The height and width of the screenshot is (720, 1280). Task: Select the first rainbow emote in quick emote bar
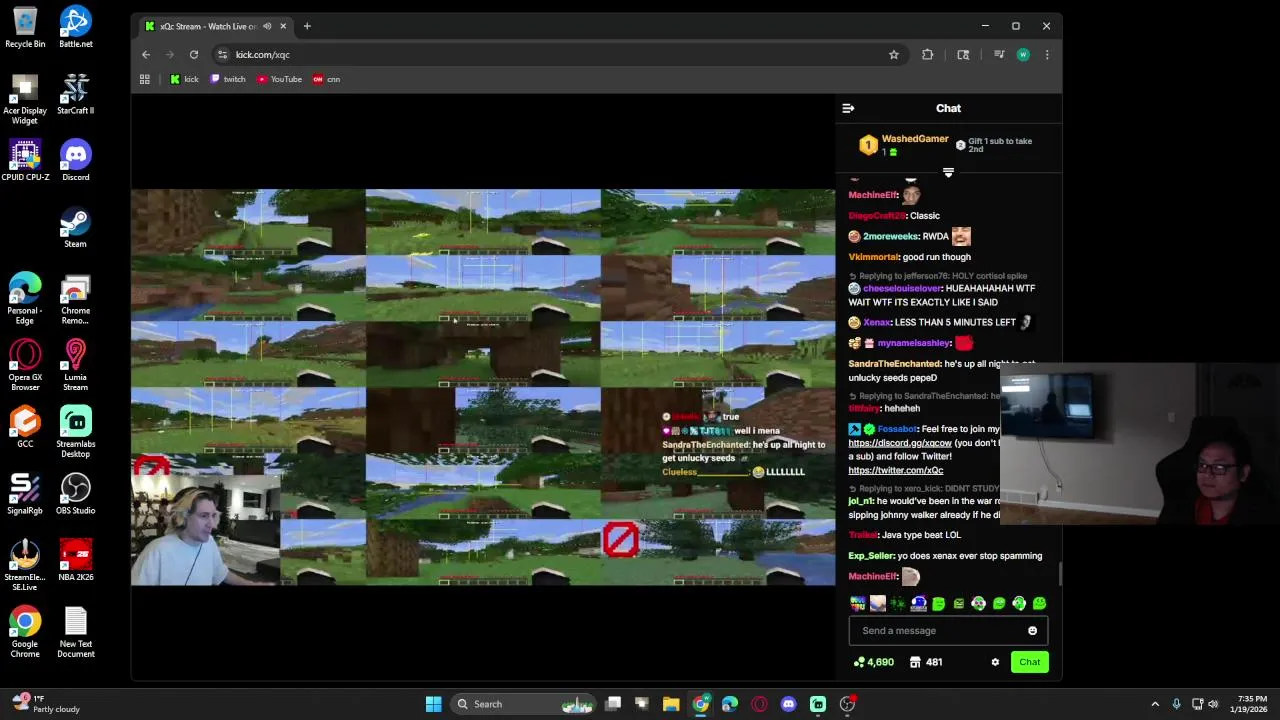(857, 603)
